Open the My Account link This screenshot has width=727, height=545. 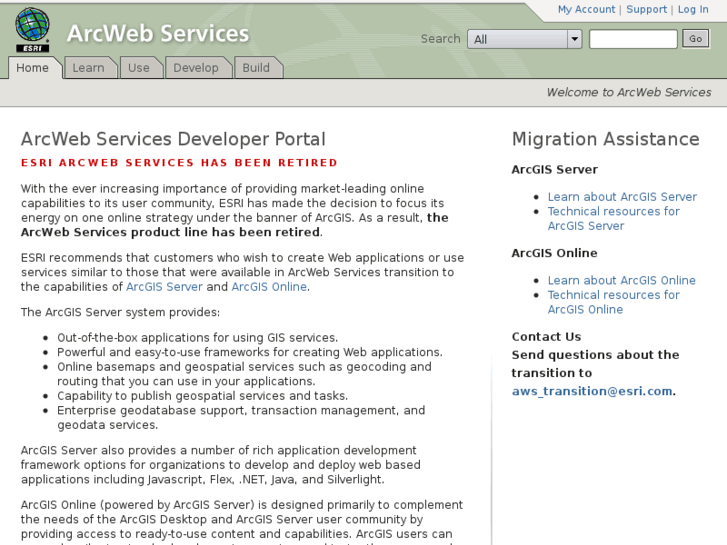pyautogui.click(x=587, y=9)
